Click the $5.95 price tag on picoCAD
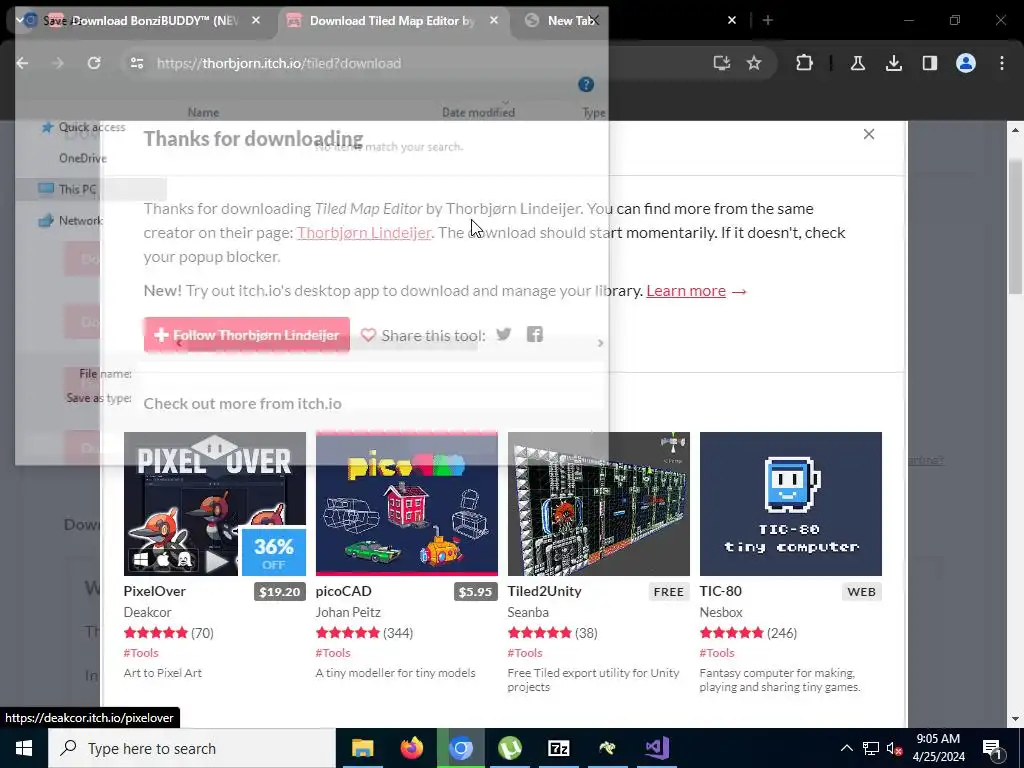1024x768 pixels. click(475, 592)
